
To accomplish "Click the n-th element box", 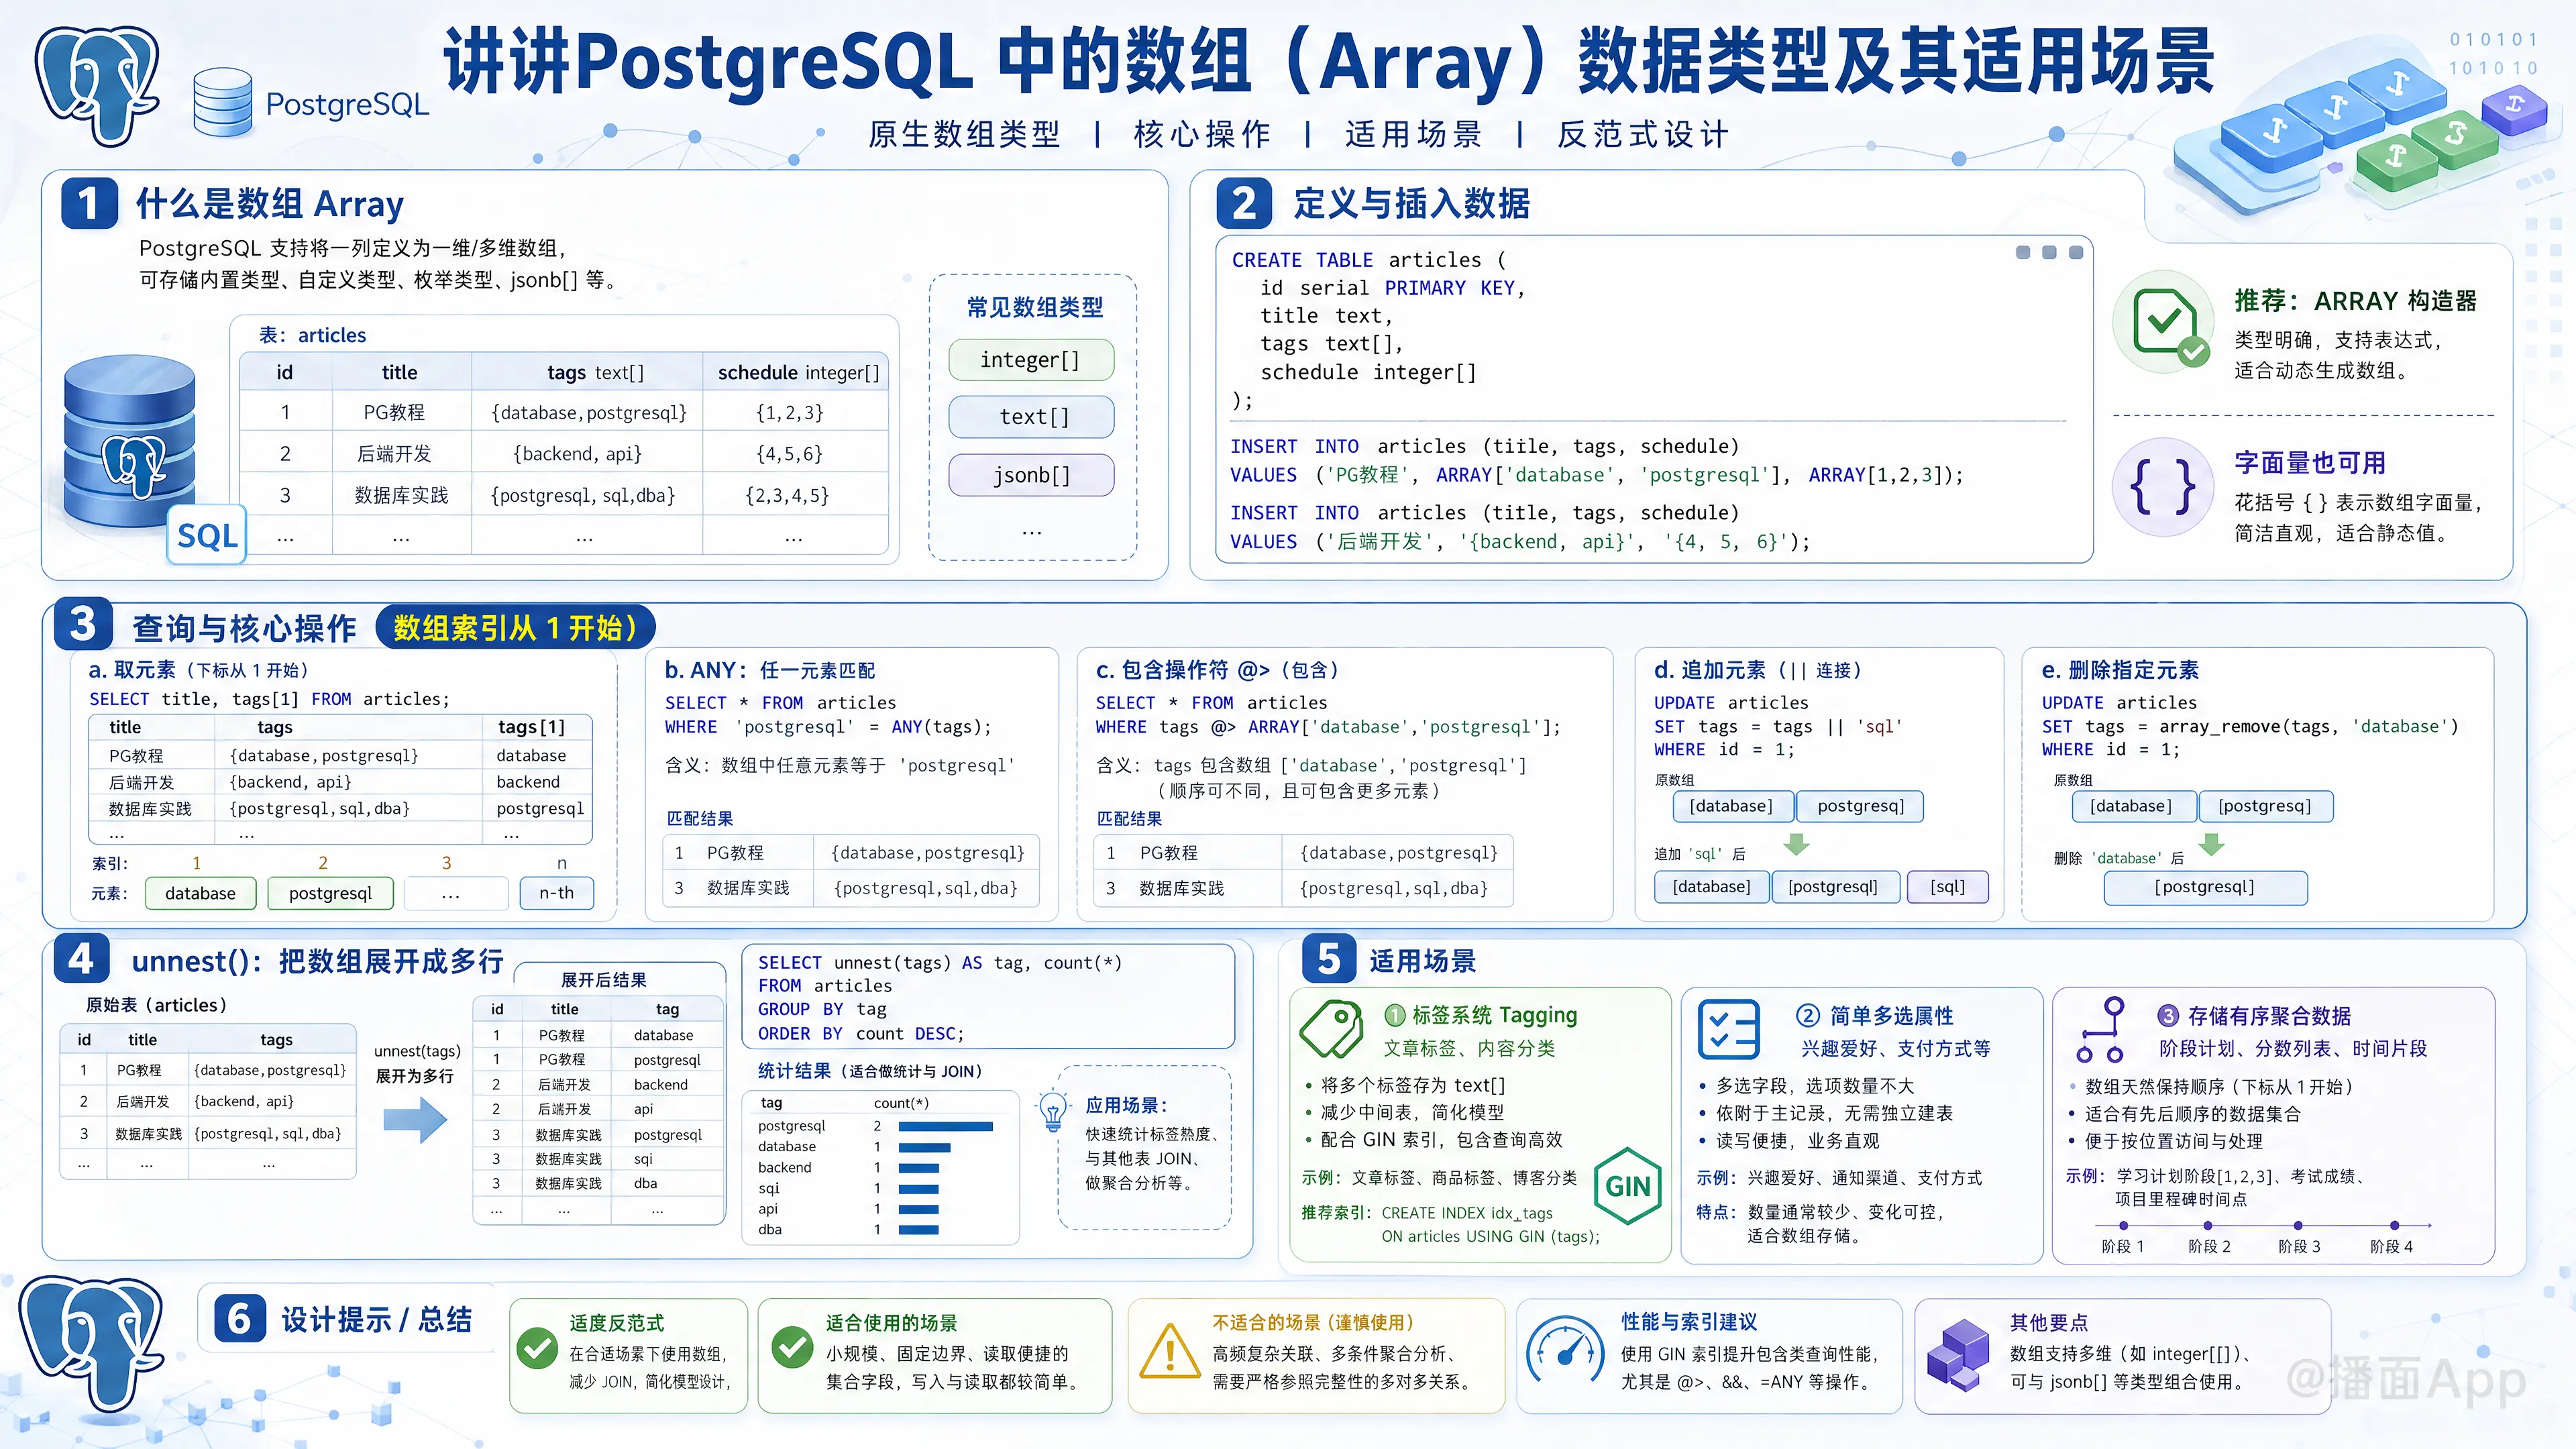I will (557, 893).
